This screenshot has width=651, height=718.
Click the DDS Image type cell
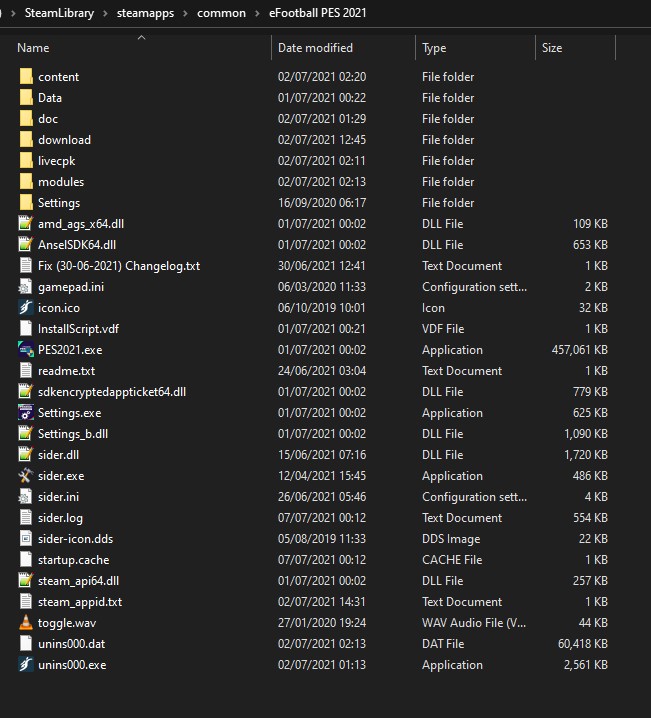tap(451, 539)
